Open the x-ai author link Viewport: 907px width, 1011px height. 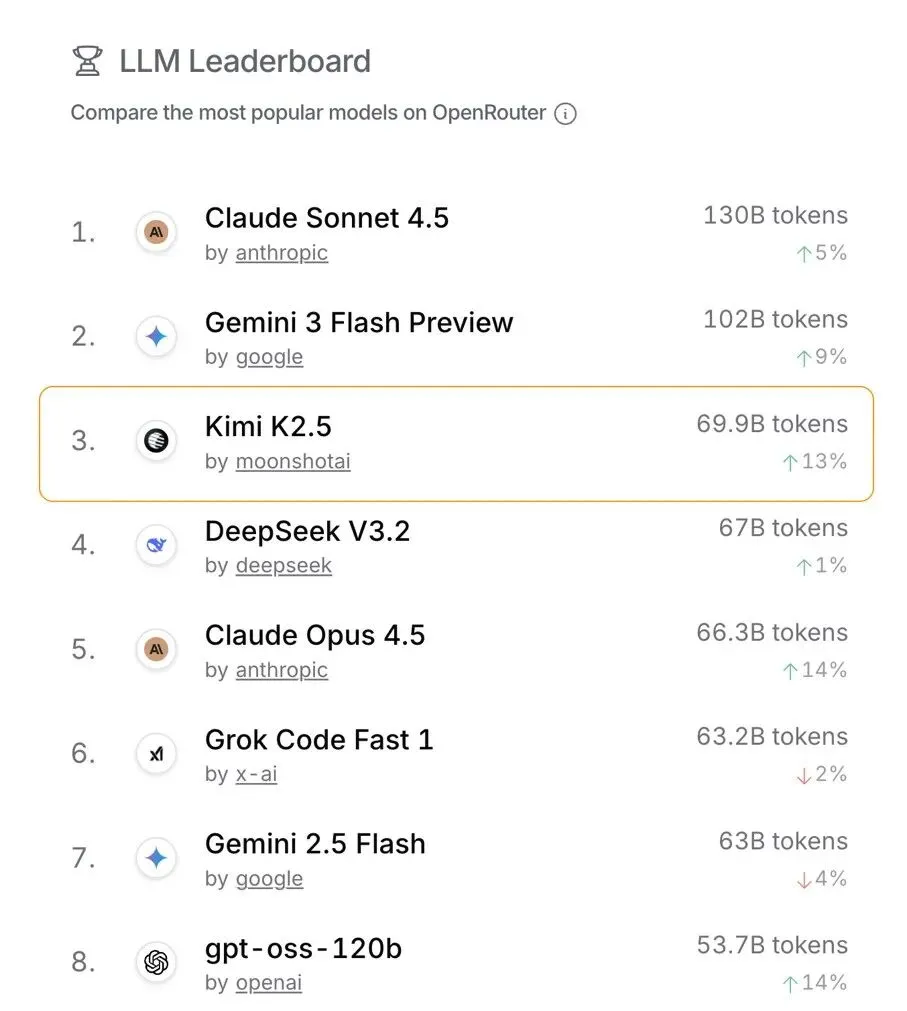[256, 774]
